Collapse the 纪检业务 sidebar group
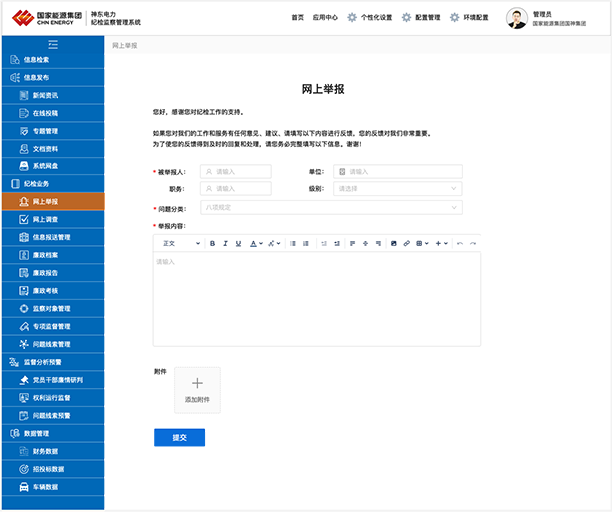The height and width of the screenshot is (512, 612). (53, 183)
